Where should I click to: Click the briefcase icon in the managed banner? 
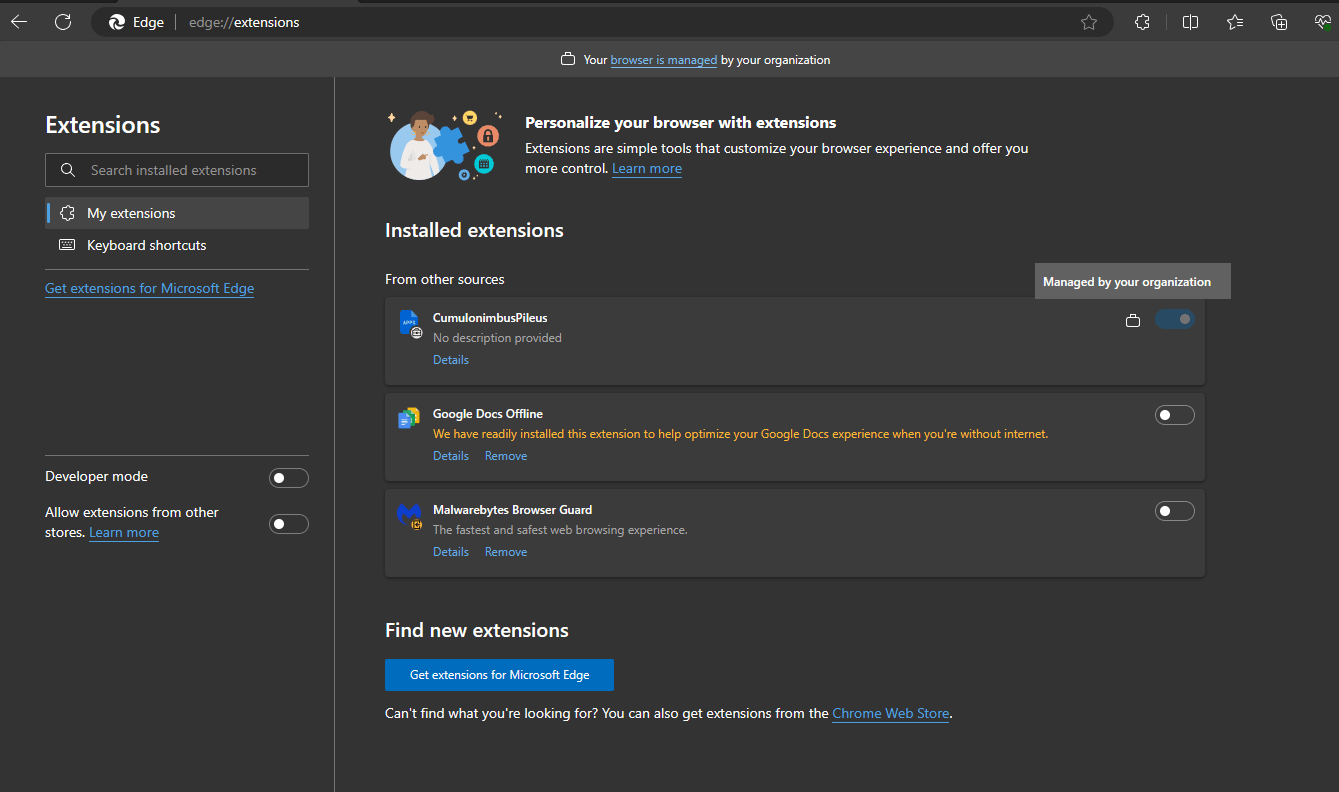tap(568, 60)
